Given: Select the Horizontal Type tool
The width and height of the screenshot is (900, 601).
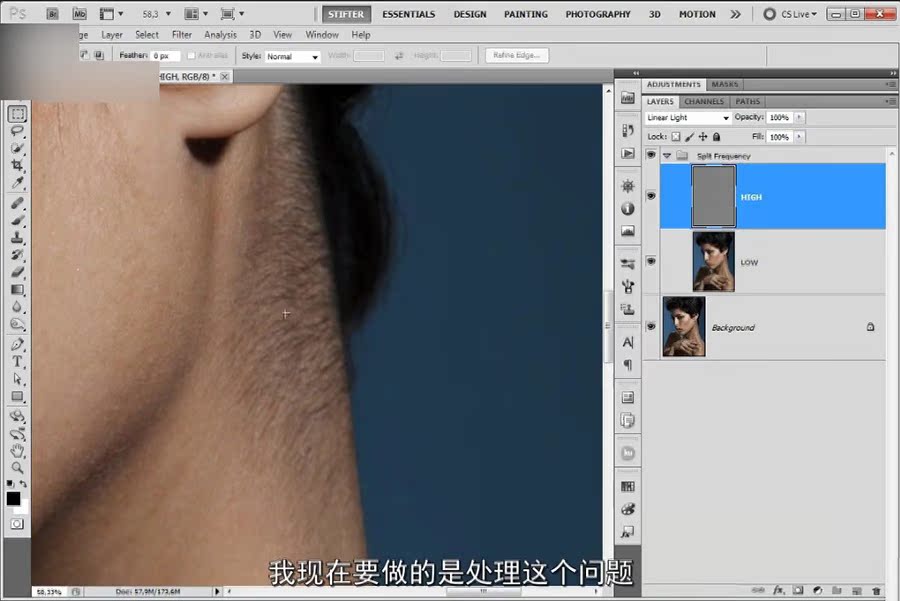Looking at the screenshot, I should point(17,362).
